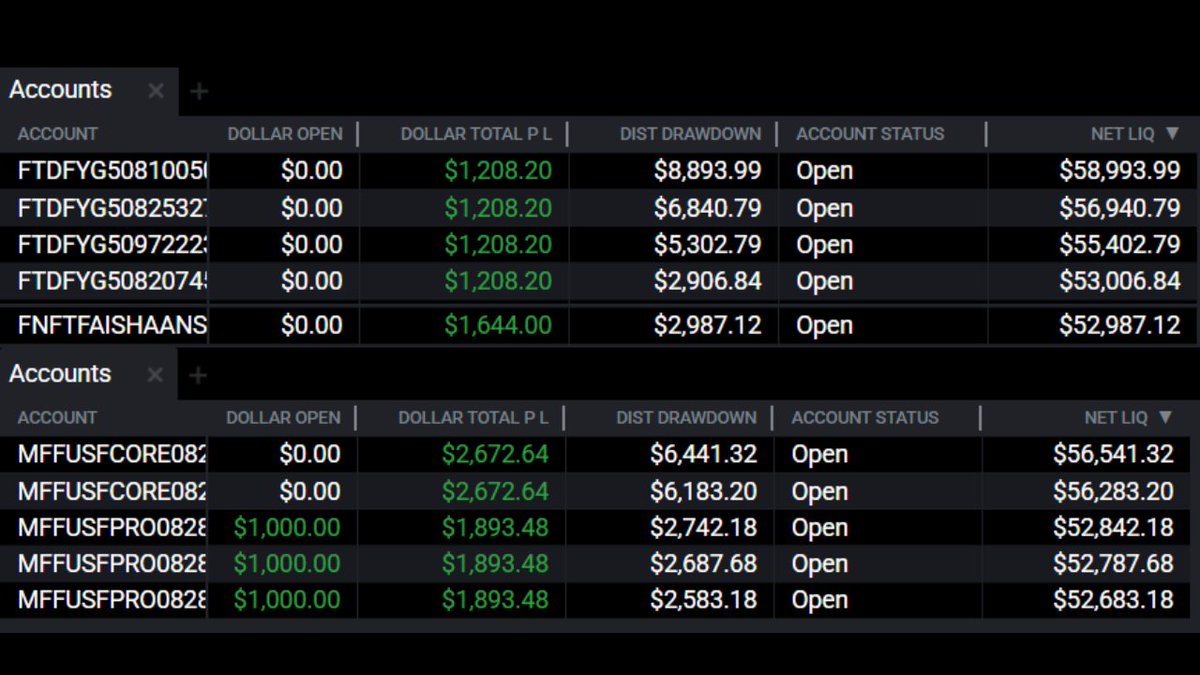1200x675 pixels.
Task: Sort by the ACCOUNT column header in the MFFUSF panel
Action: tap(58, 418)
